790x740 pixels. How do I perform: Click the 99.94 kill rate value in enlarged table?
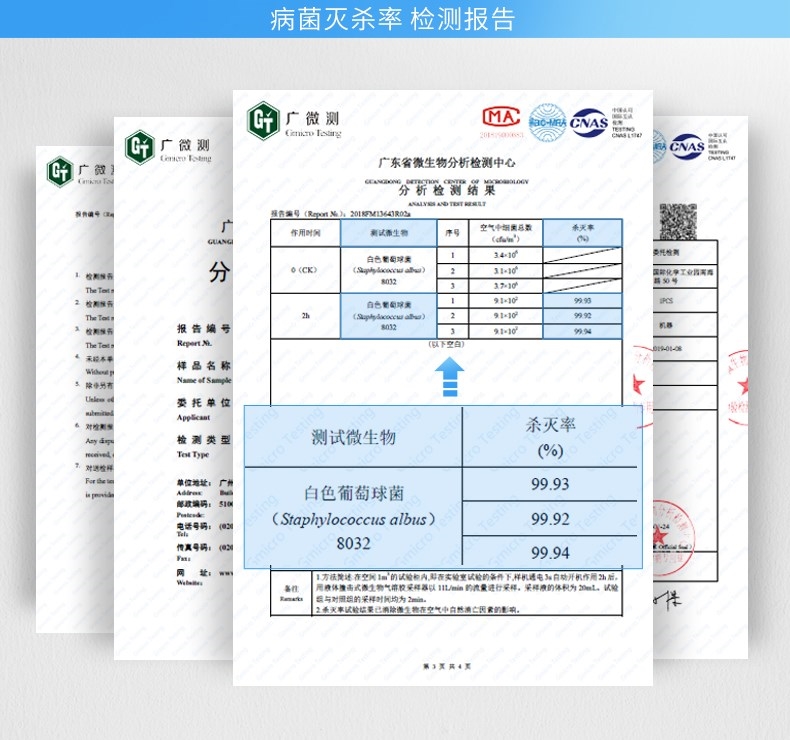(550, 552)
